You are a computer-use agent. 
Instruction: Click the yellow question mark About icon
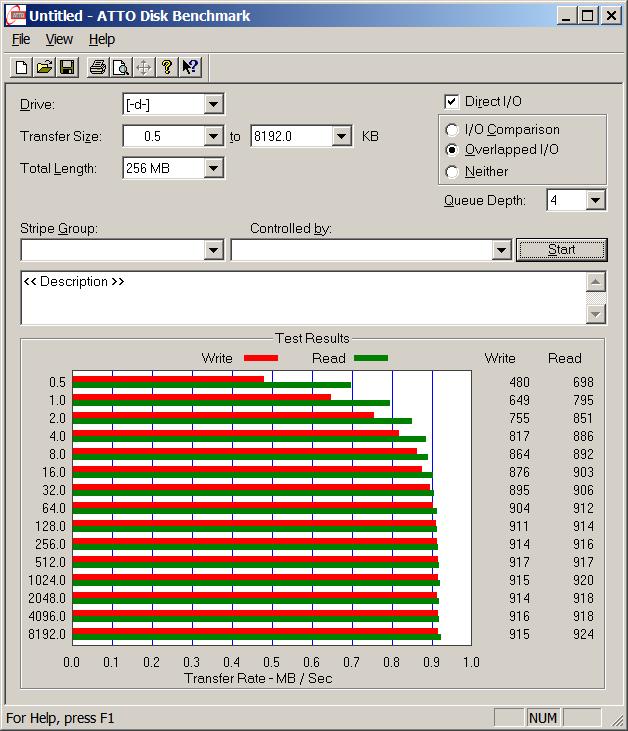tap(167, 67)
